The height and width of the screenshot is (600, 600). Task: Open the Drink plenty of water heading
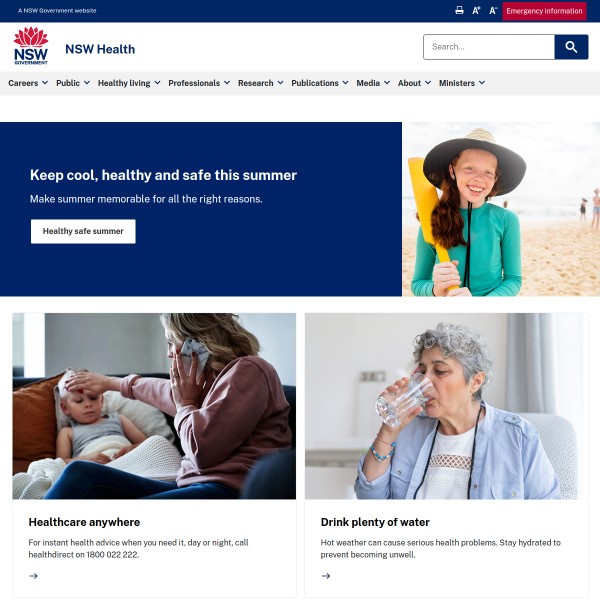pos(375,522)
